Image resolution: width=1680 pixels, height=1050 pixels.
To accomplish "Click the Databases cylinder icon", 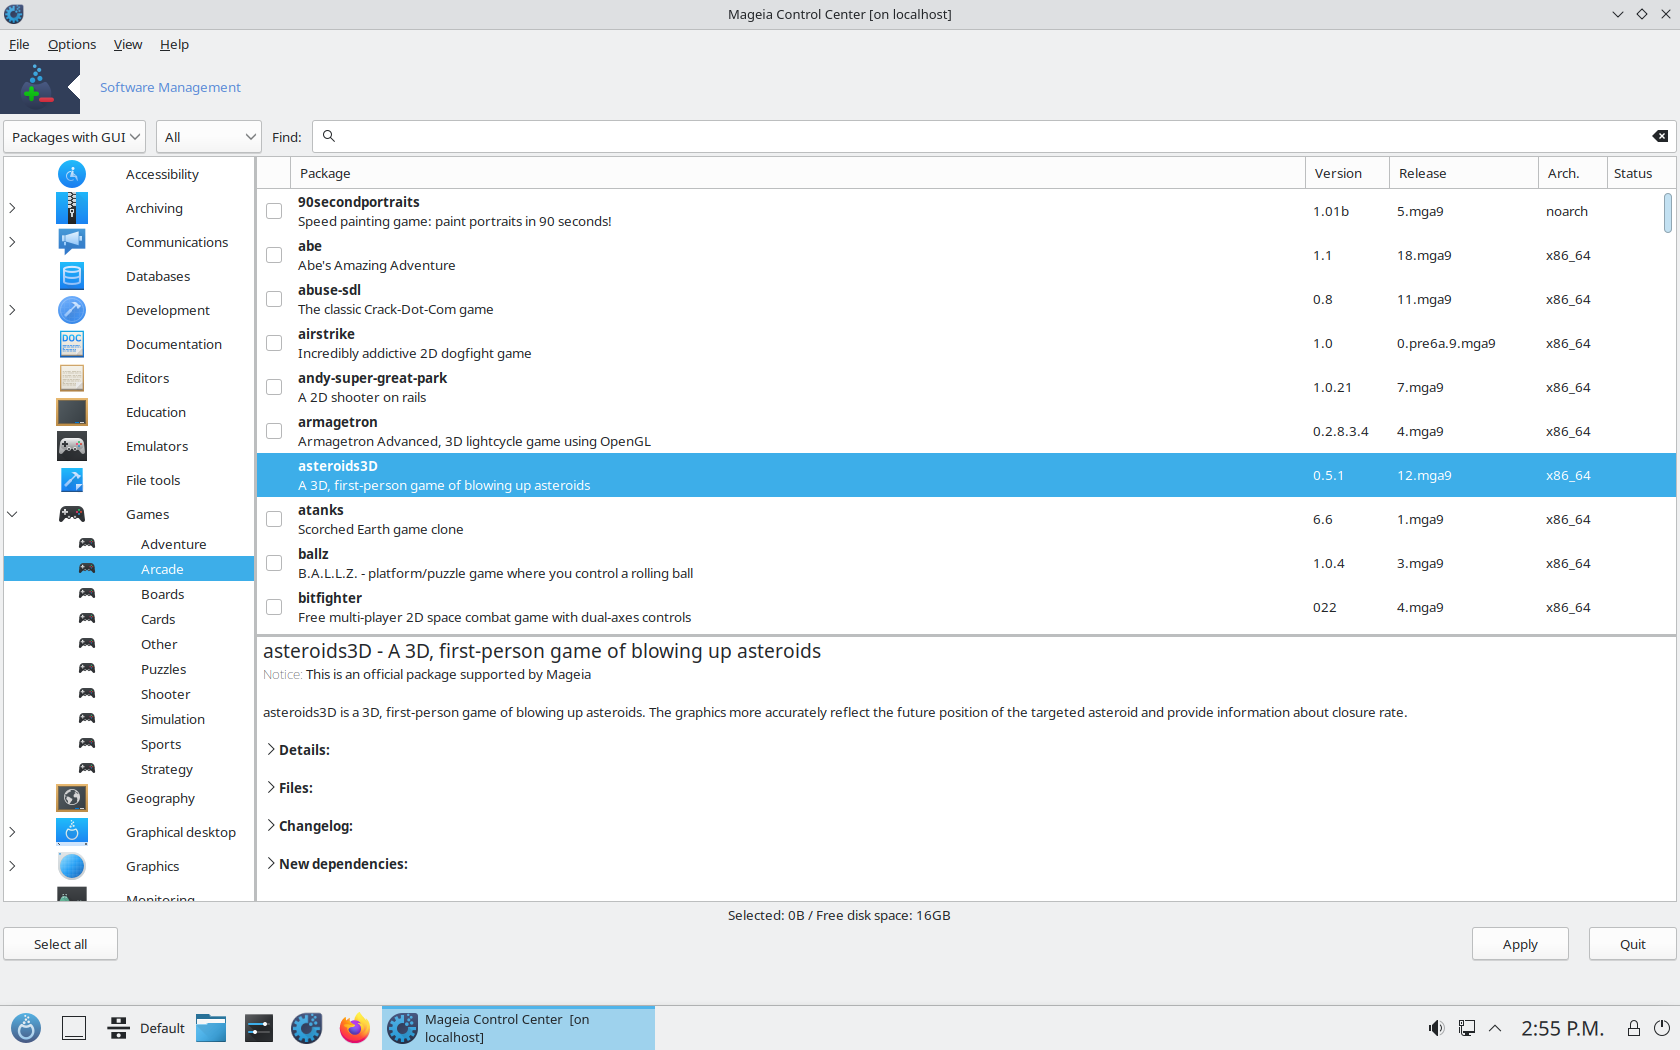I will [72, 276].
